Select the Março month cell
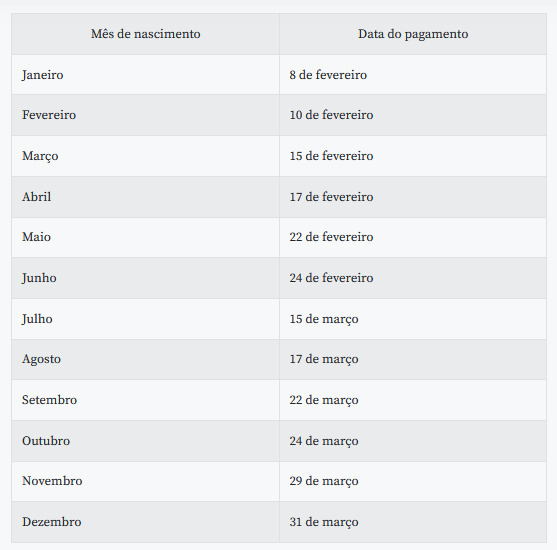Image resolution: width=557 pixels, height=550 pixels. click(145, 156)
